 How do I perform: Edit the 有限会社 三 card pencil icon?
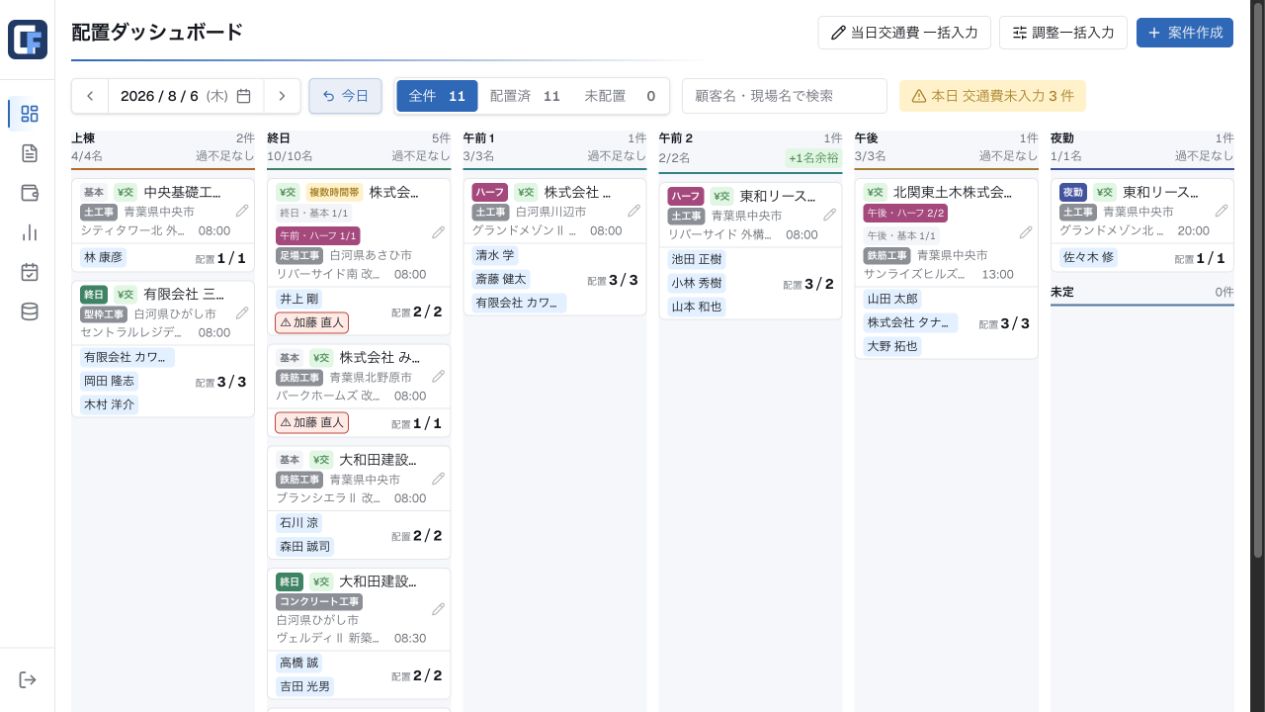point(242,313)
